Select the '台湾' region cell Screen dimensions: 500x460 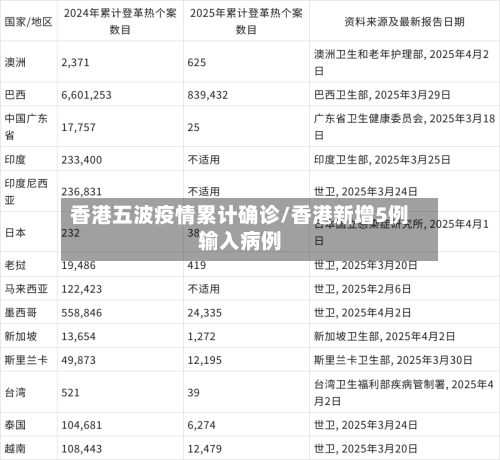coord(15,392)
